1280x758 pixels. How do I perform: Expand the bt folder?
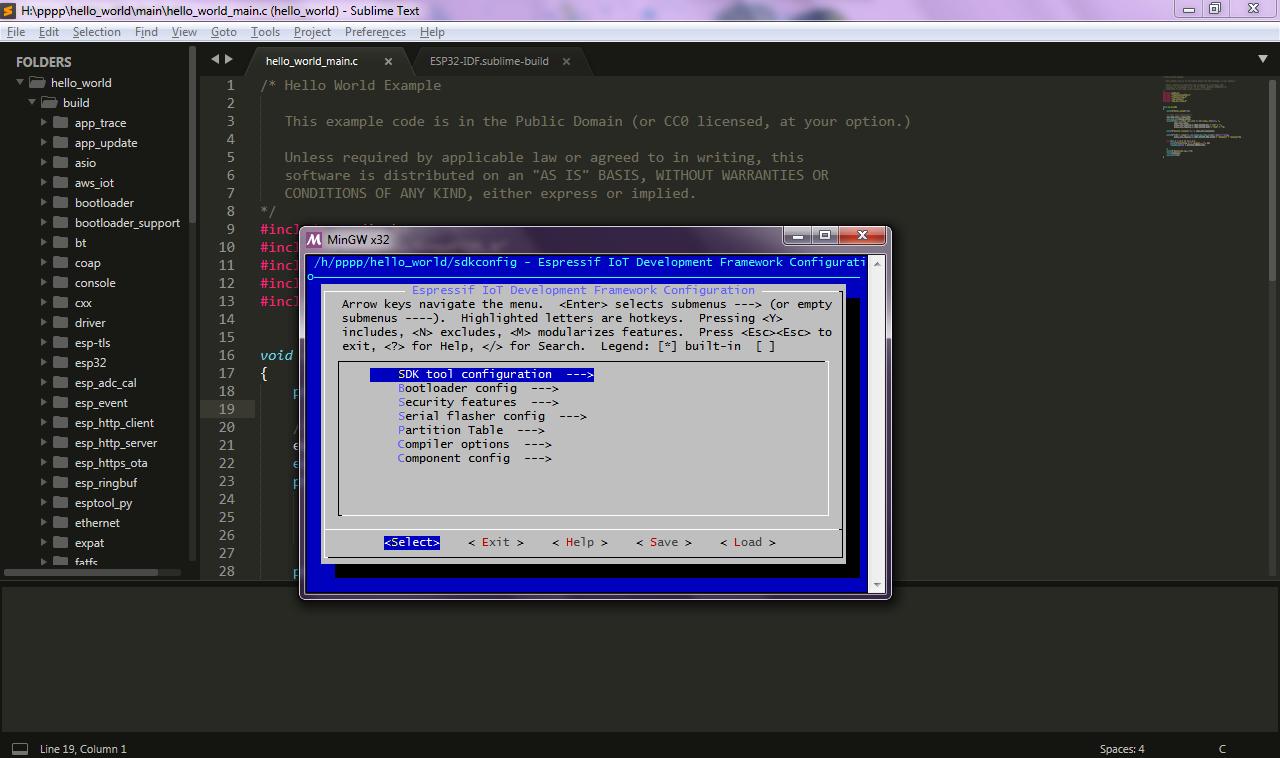coord(44,242)
